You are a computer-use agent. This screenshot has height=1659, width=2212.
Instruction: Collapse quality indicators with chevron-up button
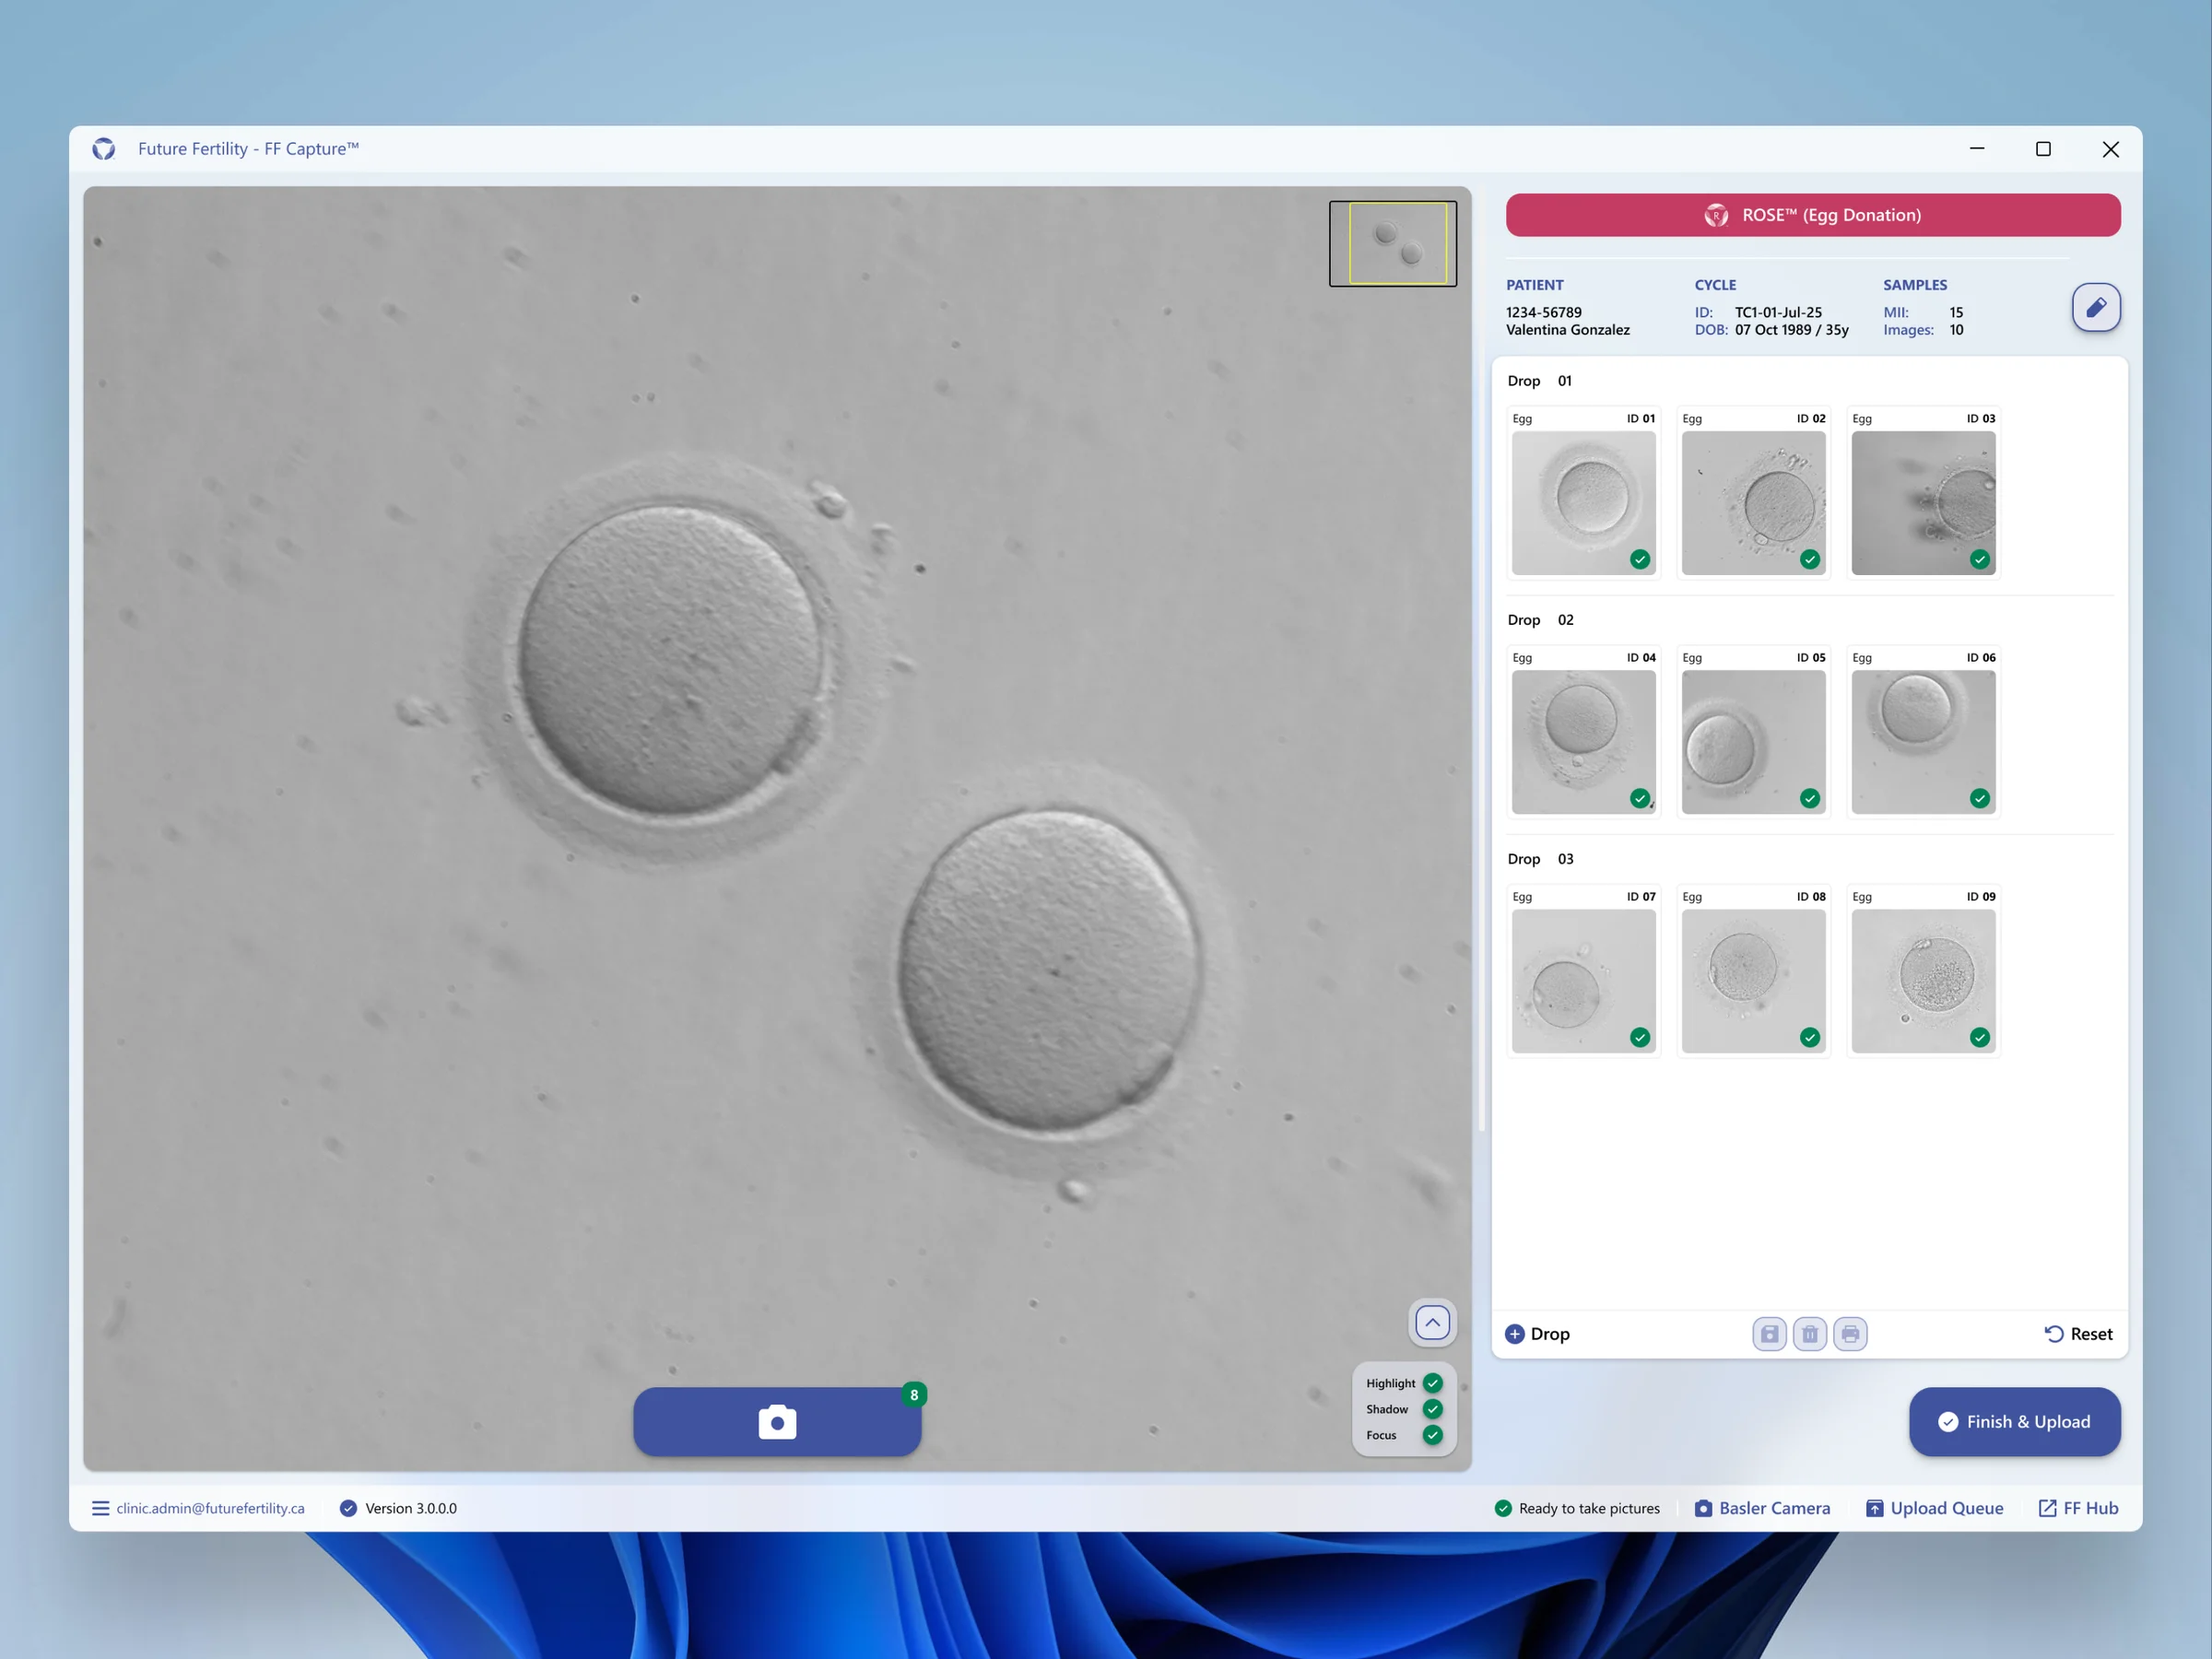click(1432, 1322)
